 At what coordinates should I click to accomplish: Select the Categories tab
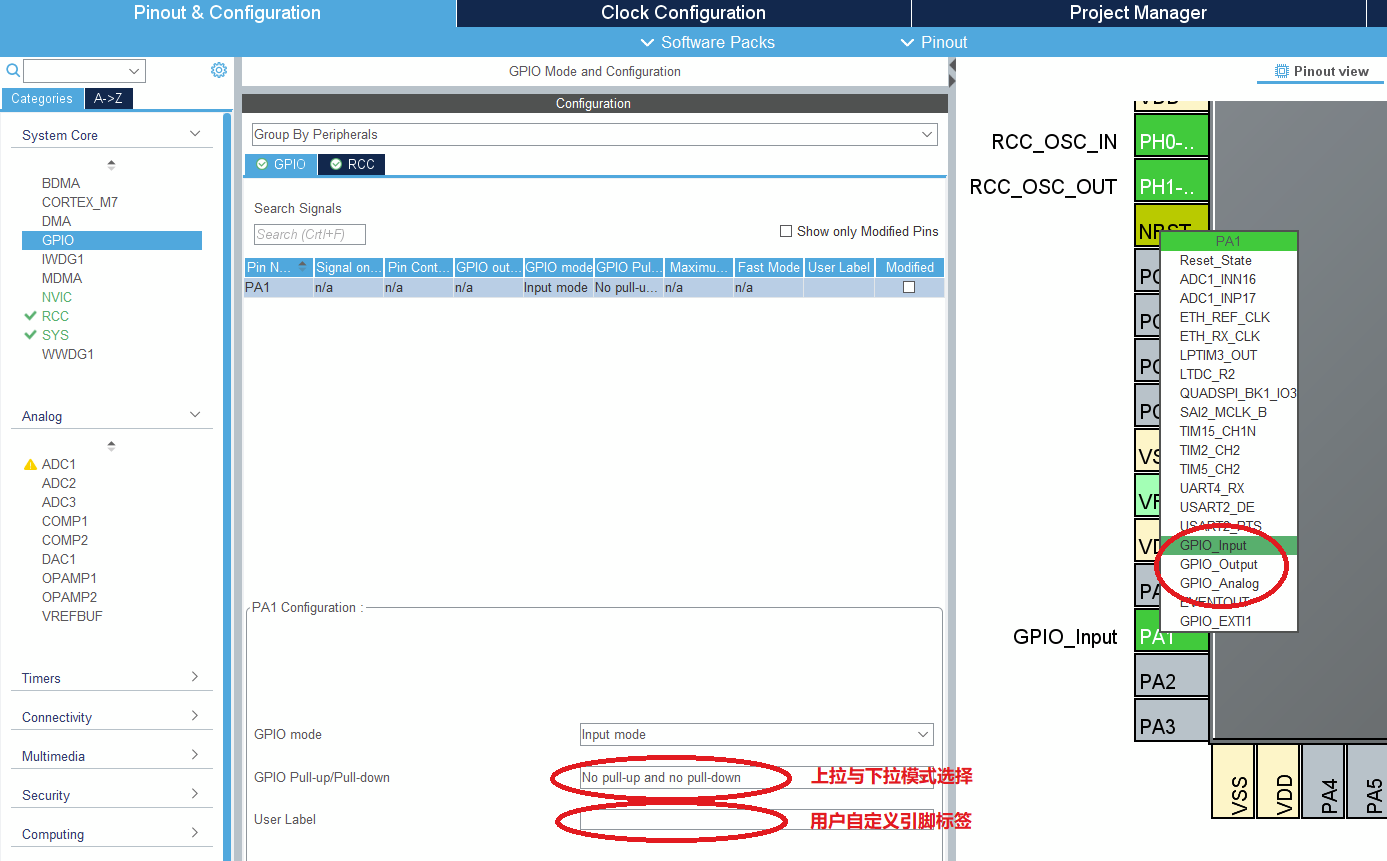[42, 98]
